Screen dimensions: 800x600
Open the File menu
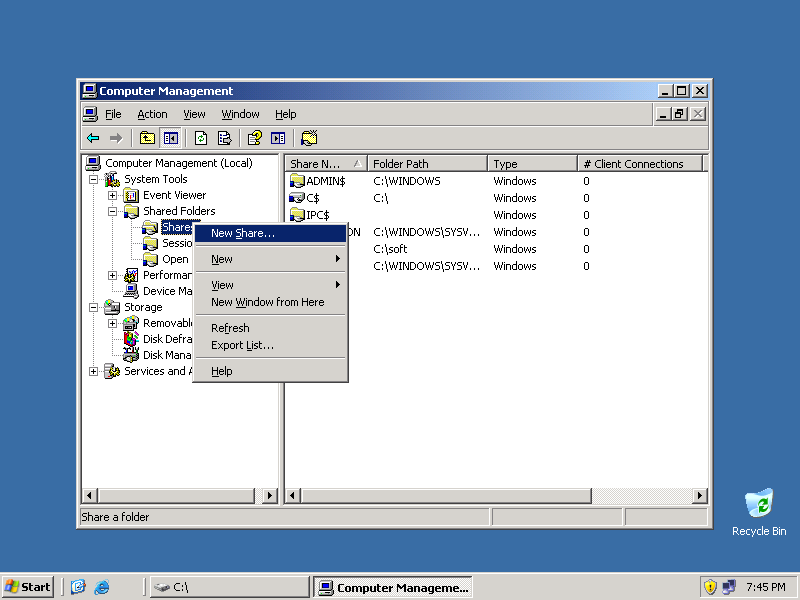(113, 114)
